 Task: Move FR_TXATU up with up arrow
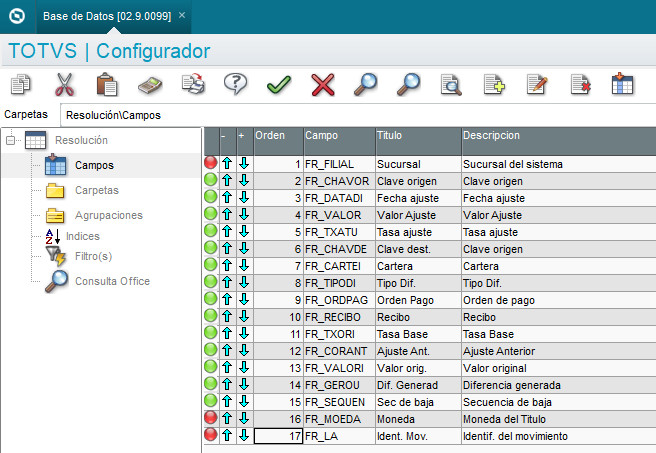tap(227, 232)
